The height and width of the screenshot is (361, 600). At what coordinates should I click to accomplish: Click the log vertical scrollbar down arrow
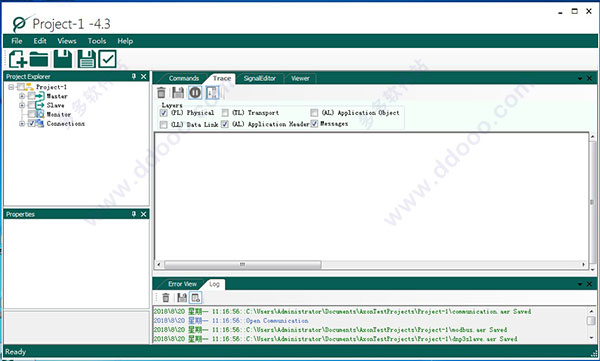click(592, 338)
